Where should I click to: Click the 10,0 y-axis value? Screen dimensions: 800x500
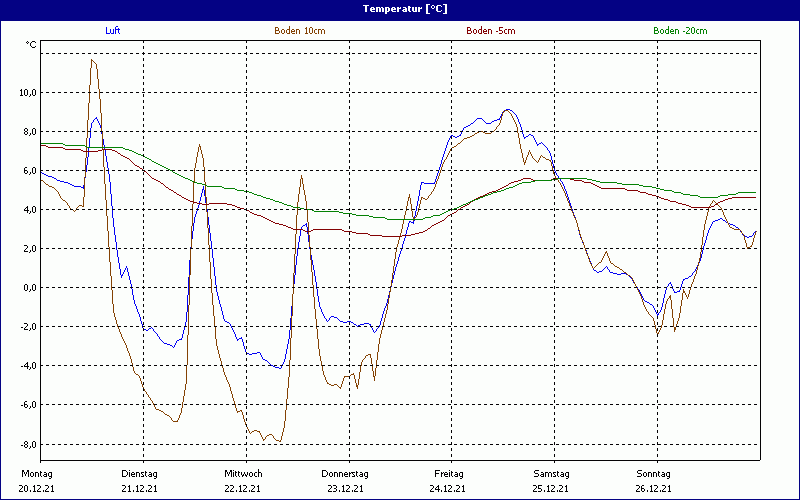27,93
